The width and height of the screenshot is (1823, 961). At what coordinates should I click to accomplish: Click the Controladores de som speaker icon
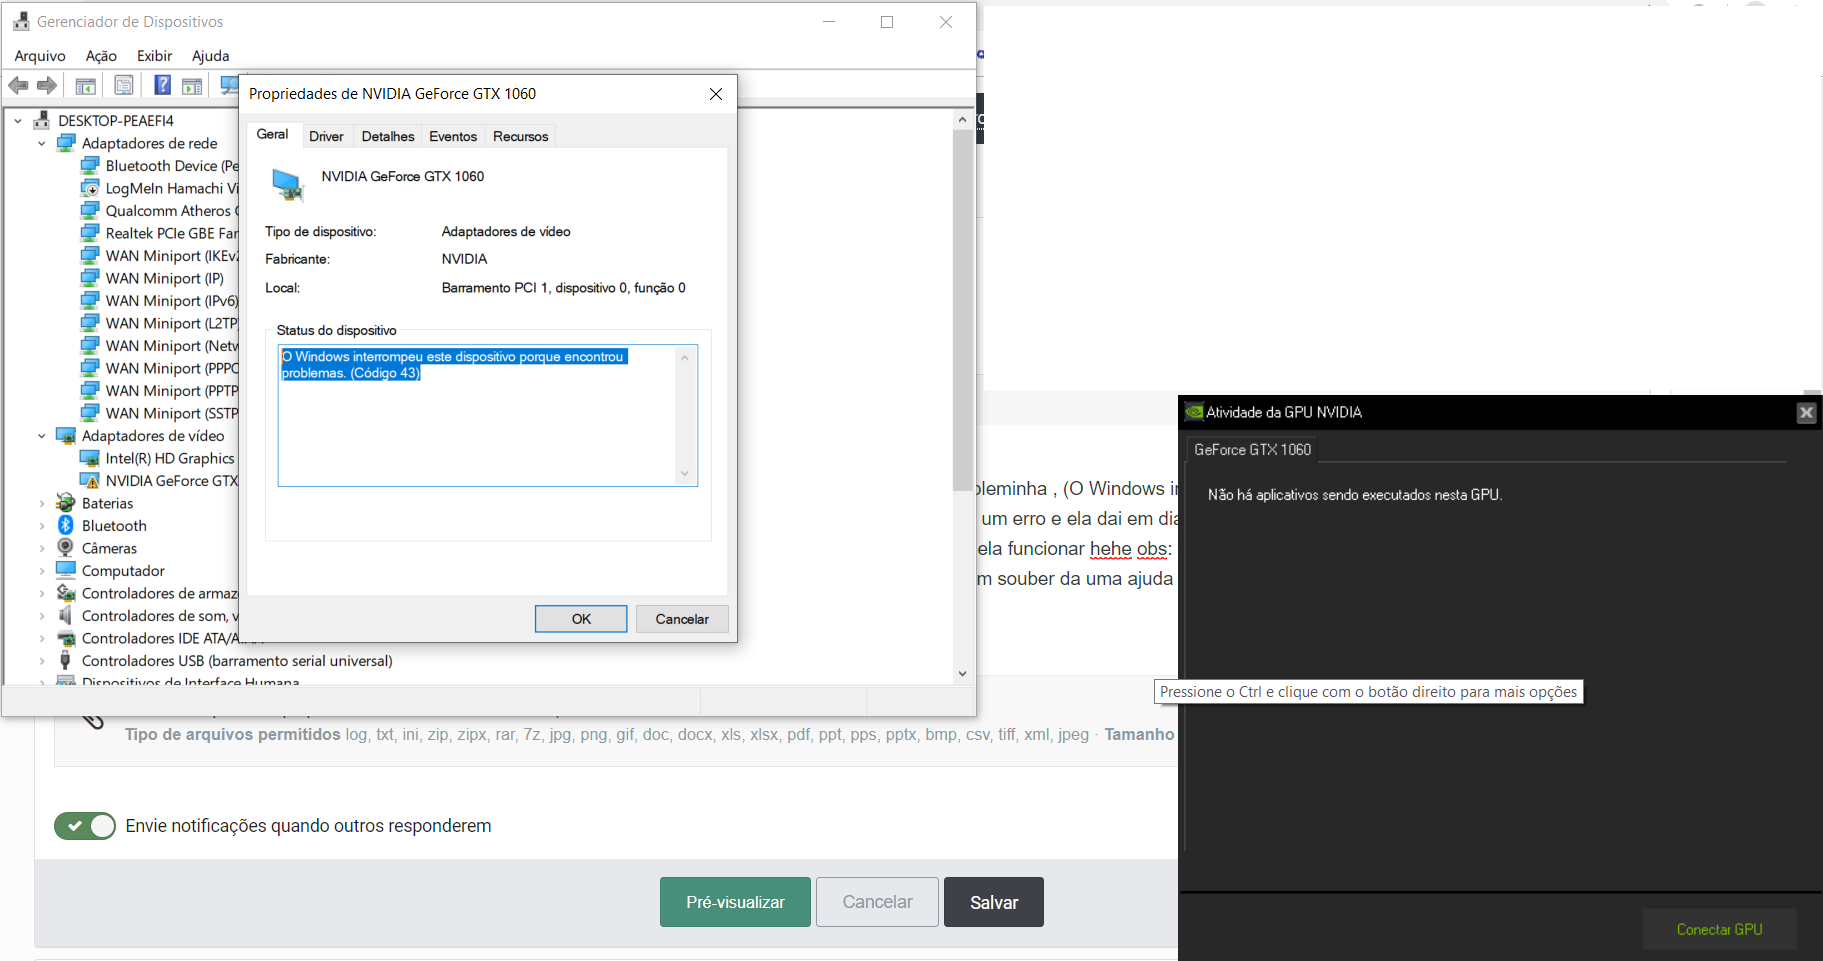(x=66, y=616)
